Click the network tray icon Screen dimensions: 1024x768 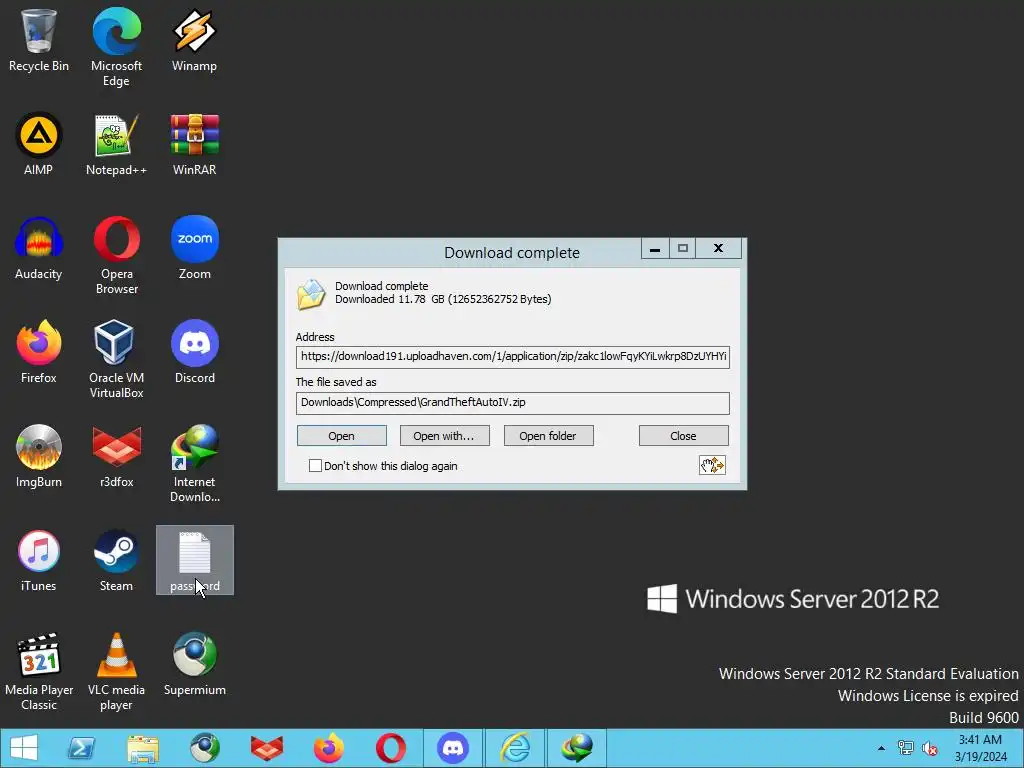coord(905,748)
